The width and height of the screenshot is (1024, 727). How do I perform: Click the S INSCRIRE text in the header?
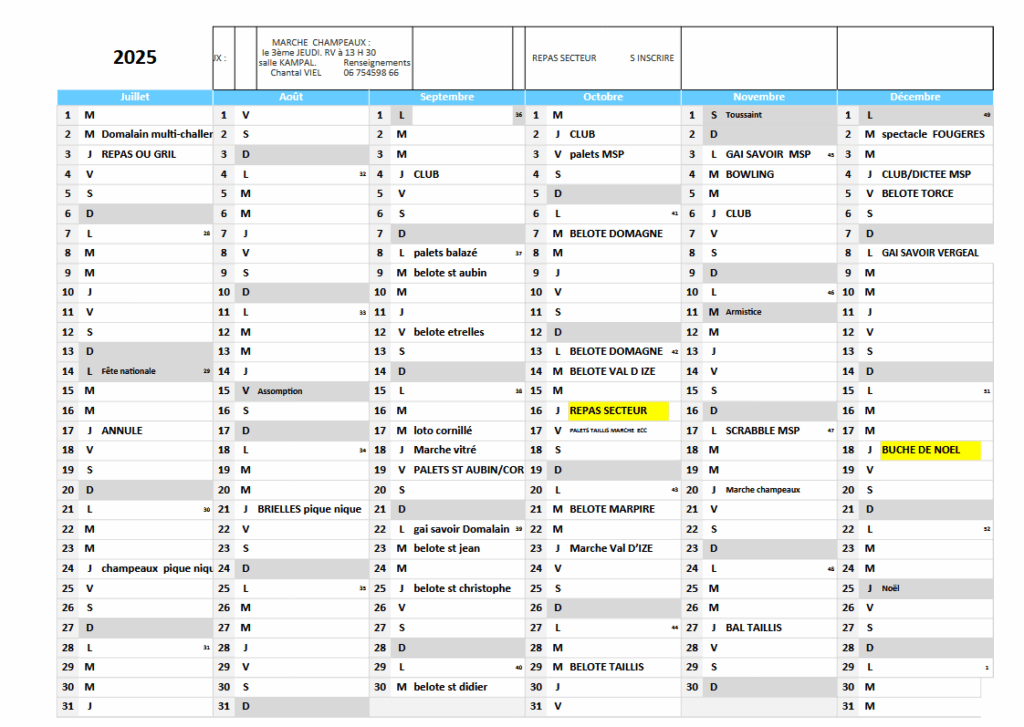pyautogui.click(x=652, y=58)
